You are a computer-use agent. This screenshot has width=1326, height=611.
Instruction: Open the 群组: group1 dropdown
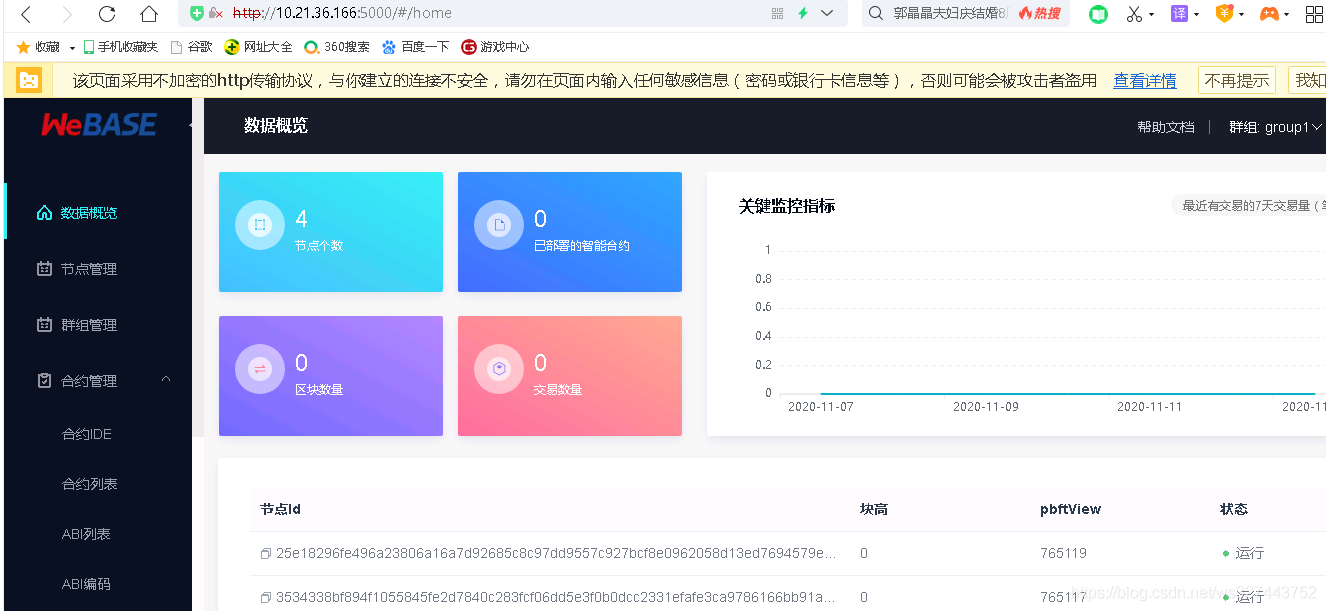[1275, 127]
